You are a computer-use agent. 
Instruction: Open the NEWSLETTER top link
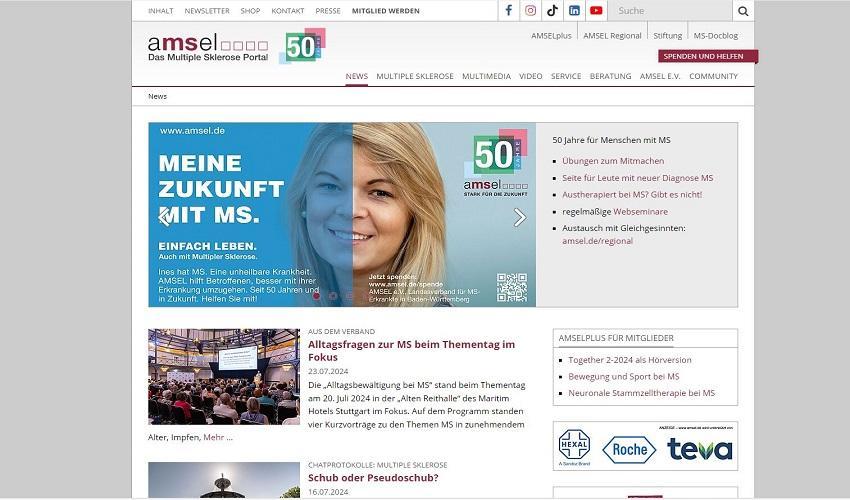coord(207,11)
